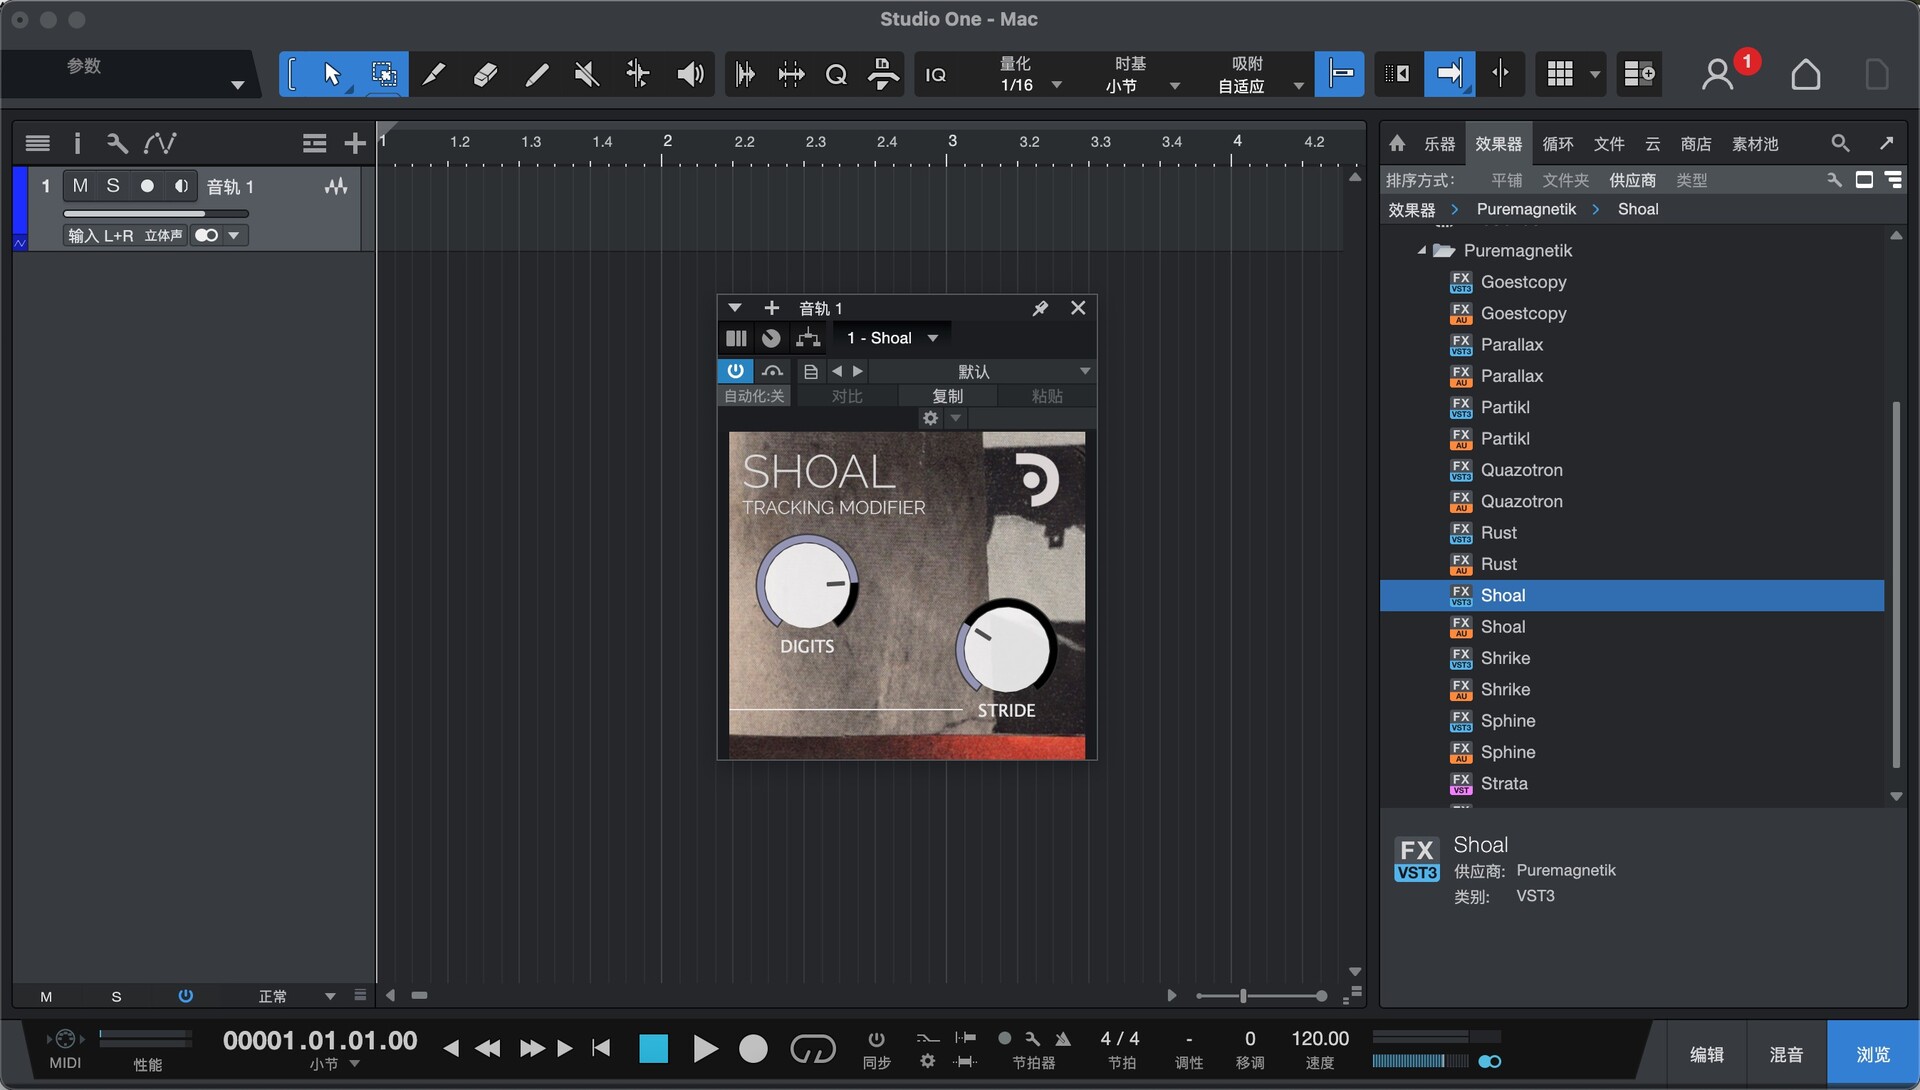This screenshot has height=1090, width=1920.
Task: Select the Range selection tool
Action: point(383,74)
